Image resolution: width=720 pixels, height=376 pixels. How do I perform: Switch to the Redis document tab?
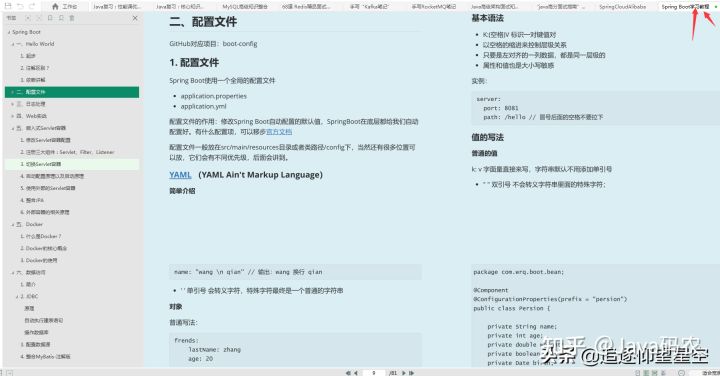[x=306, y=7]
